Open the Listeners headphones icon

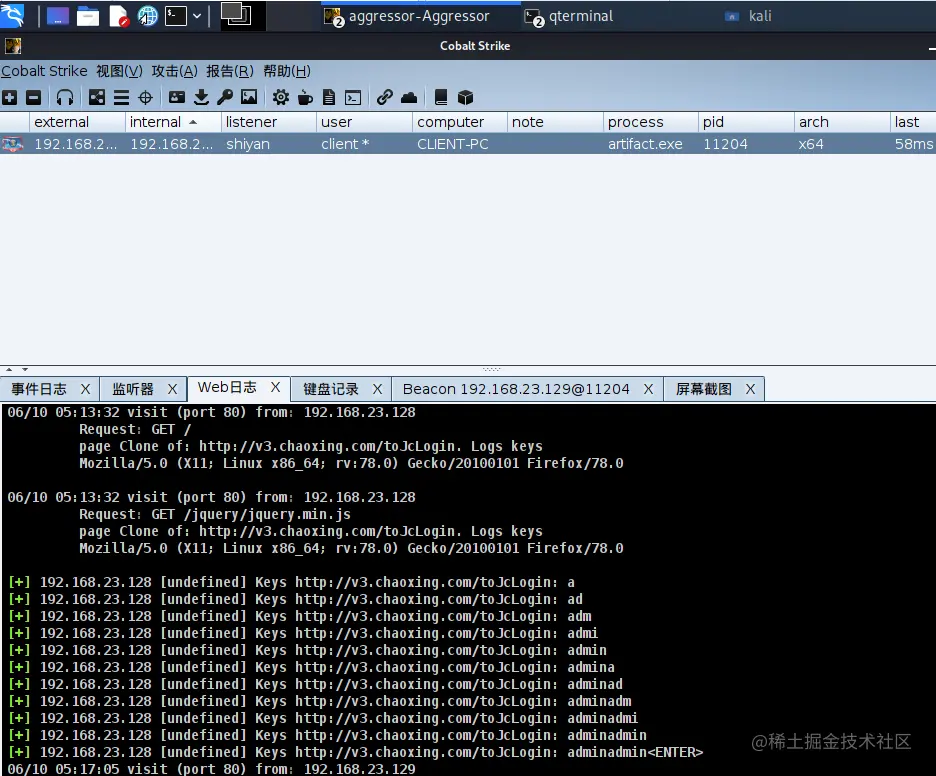point(64,97)
